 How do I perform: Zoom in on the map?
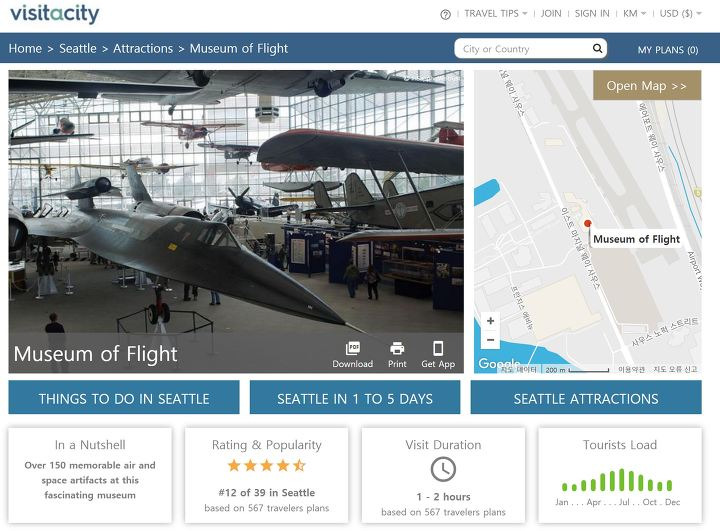(490, 321)
